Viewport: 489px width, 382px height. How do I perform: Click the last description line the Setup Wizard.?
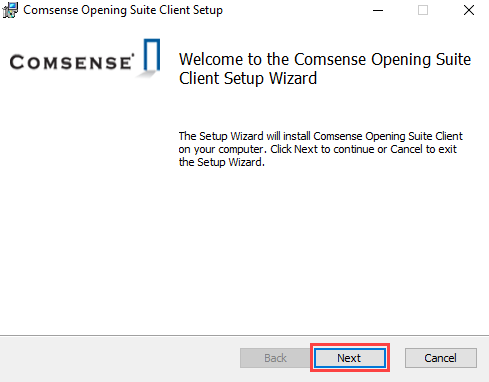(x=221, y=162)
